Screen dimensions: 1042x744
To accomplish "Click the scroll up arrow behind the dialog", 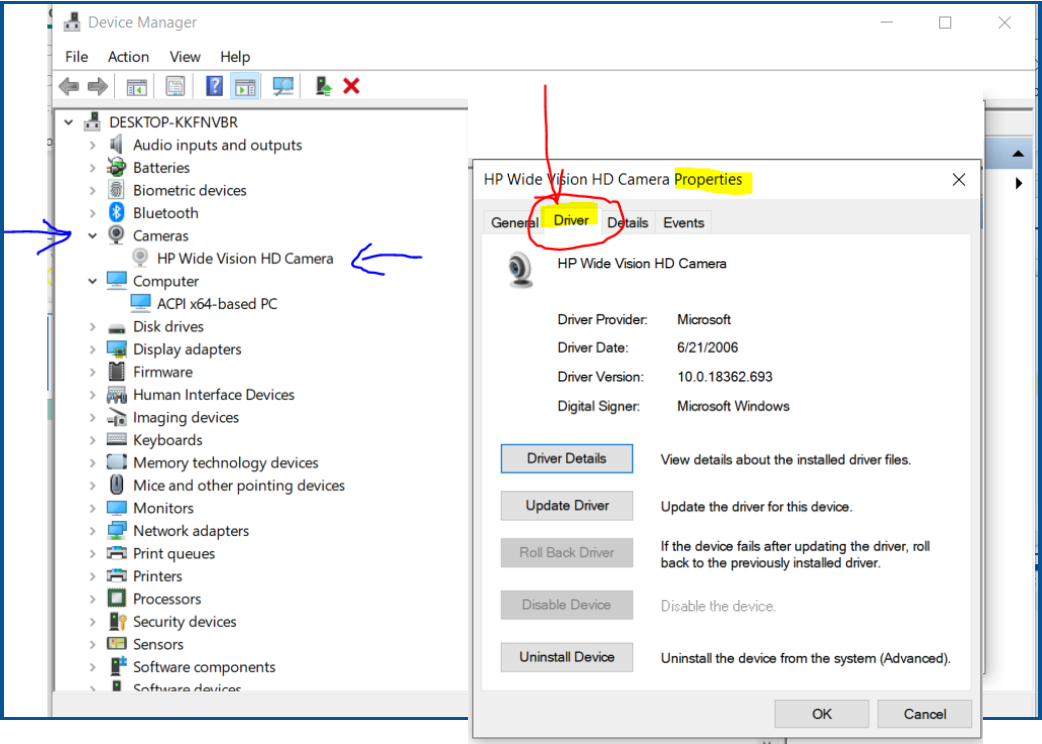I will [1017, 154].
